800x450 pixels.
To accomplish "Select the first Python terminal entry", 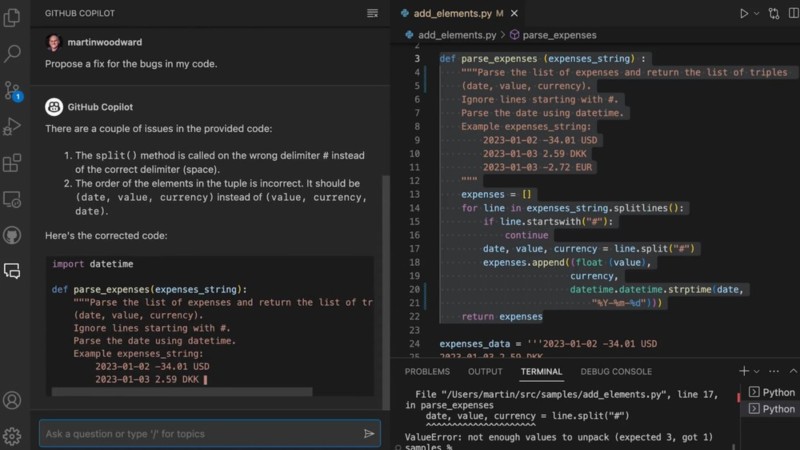I will pyautogui.click(x=771, y=392).
